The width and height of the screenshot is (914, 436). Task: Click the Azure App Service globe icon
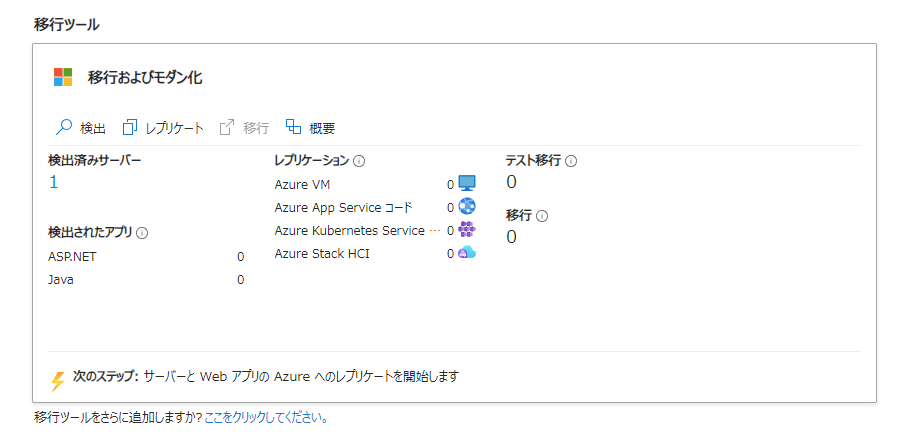click(x=467, y=206)
